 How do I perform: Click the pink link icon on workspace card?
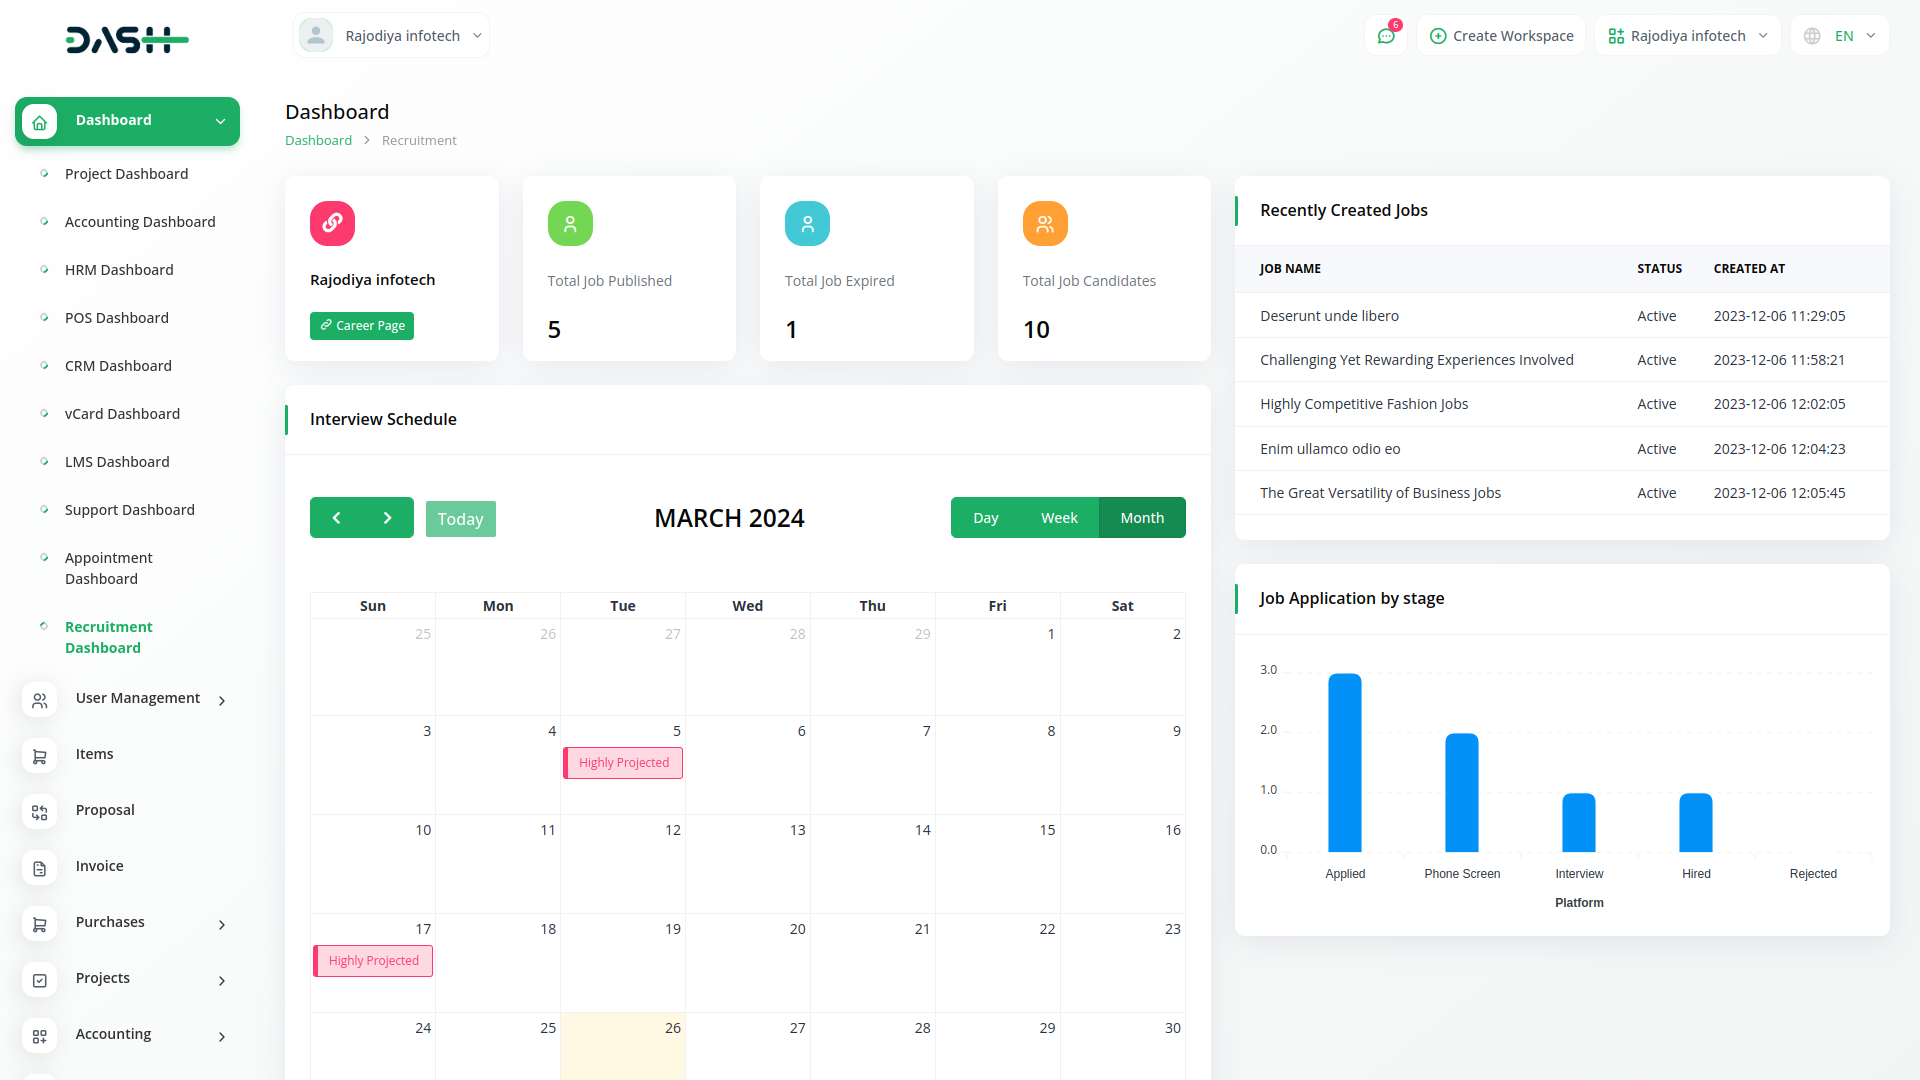332,223
